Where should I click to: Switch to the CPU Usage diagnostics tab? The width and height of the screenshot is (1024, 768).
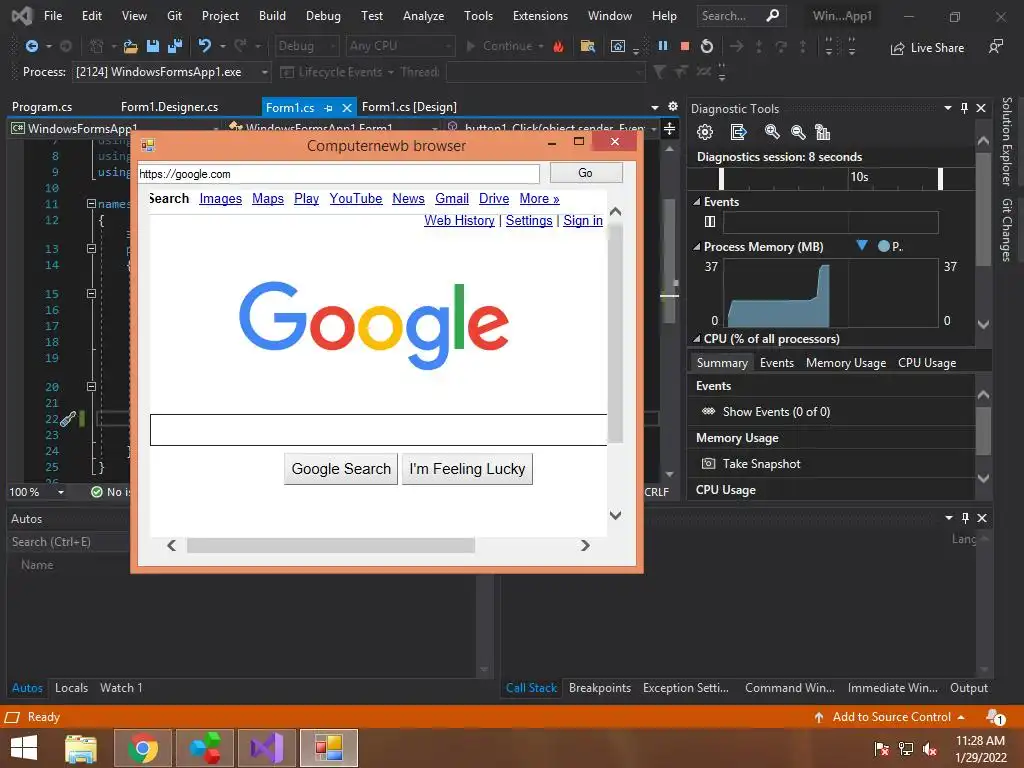pos(927,363)
